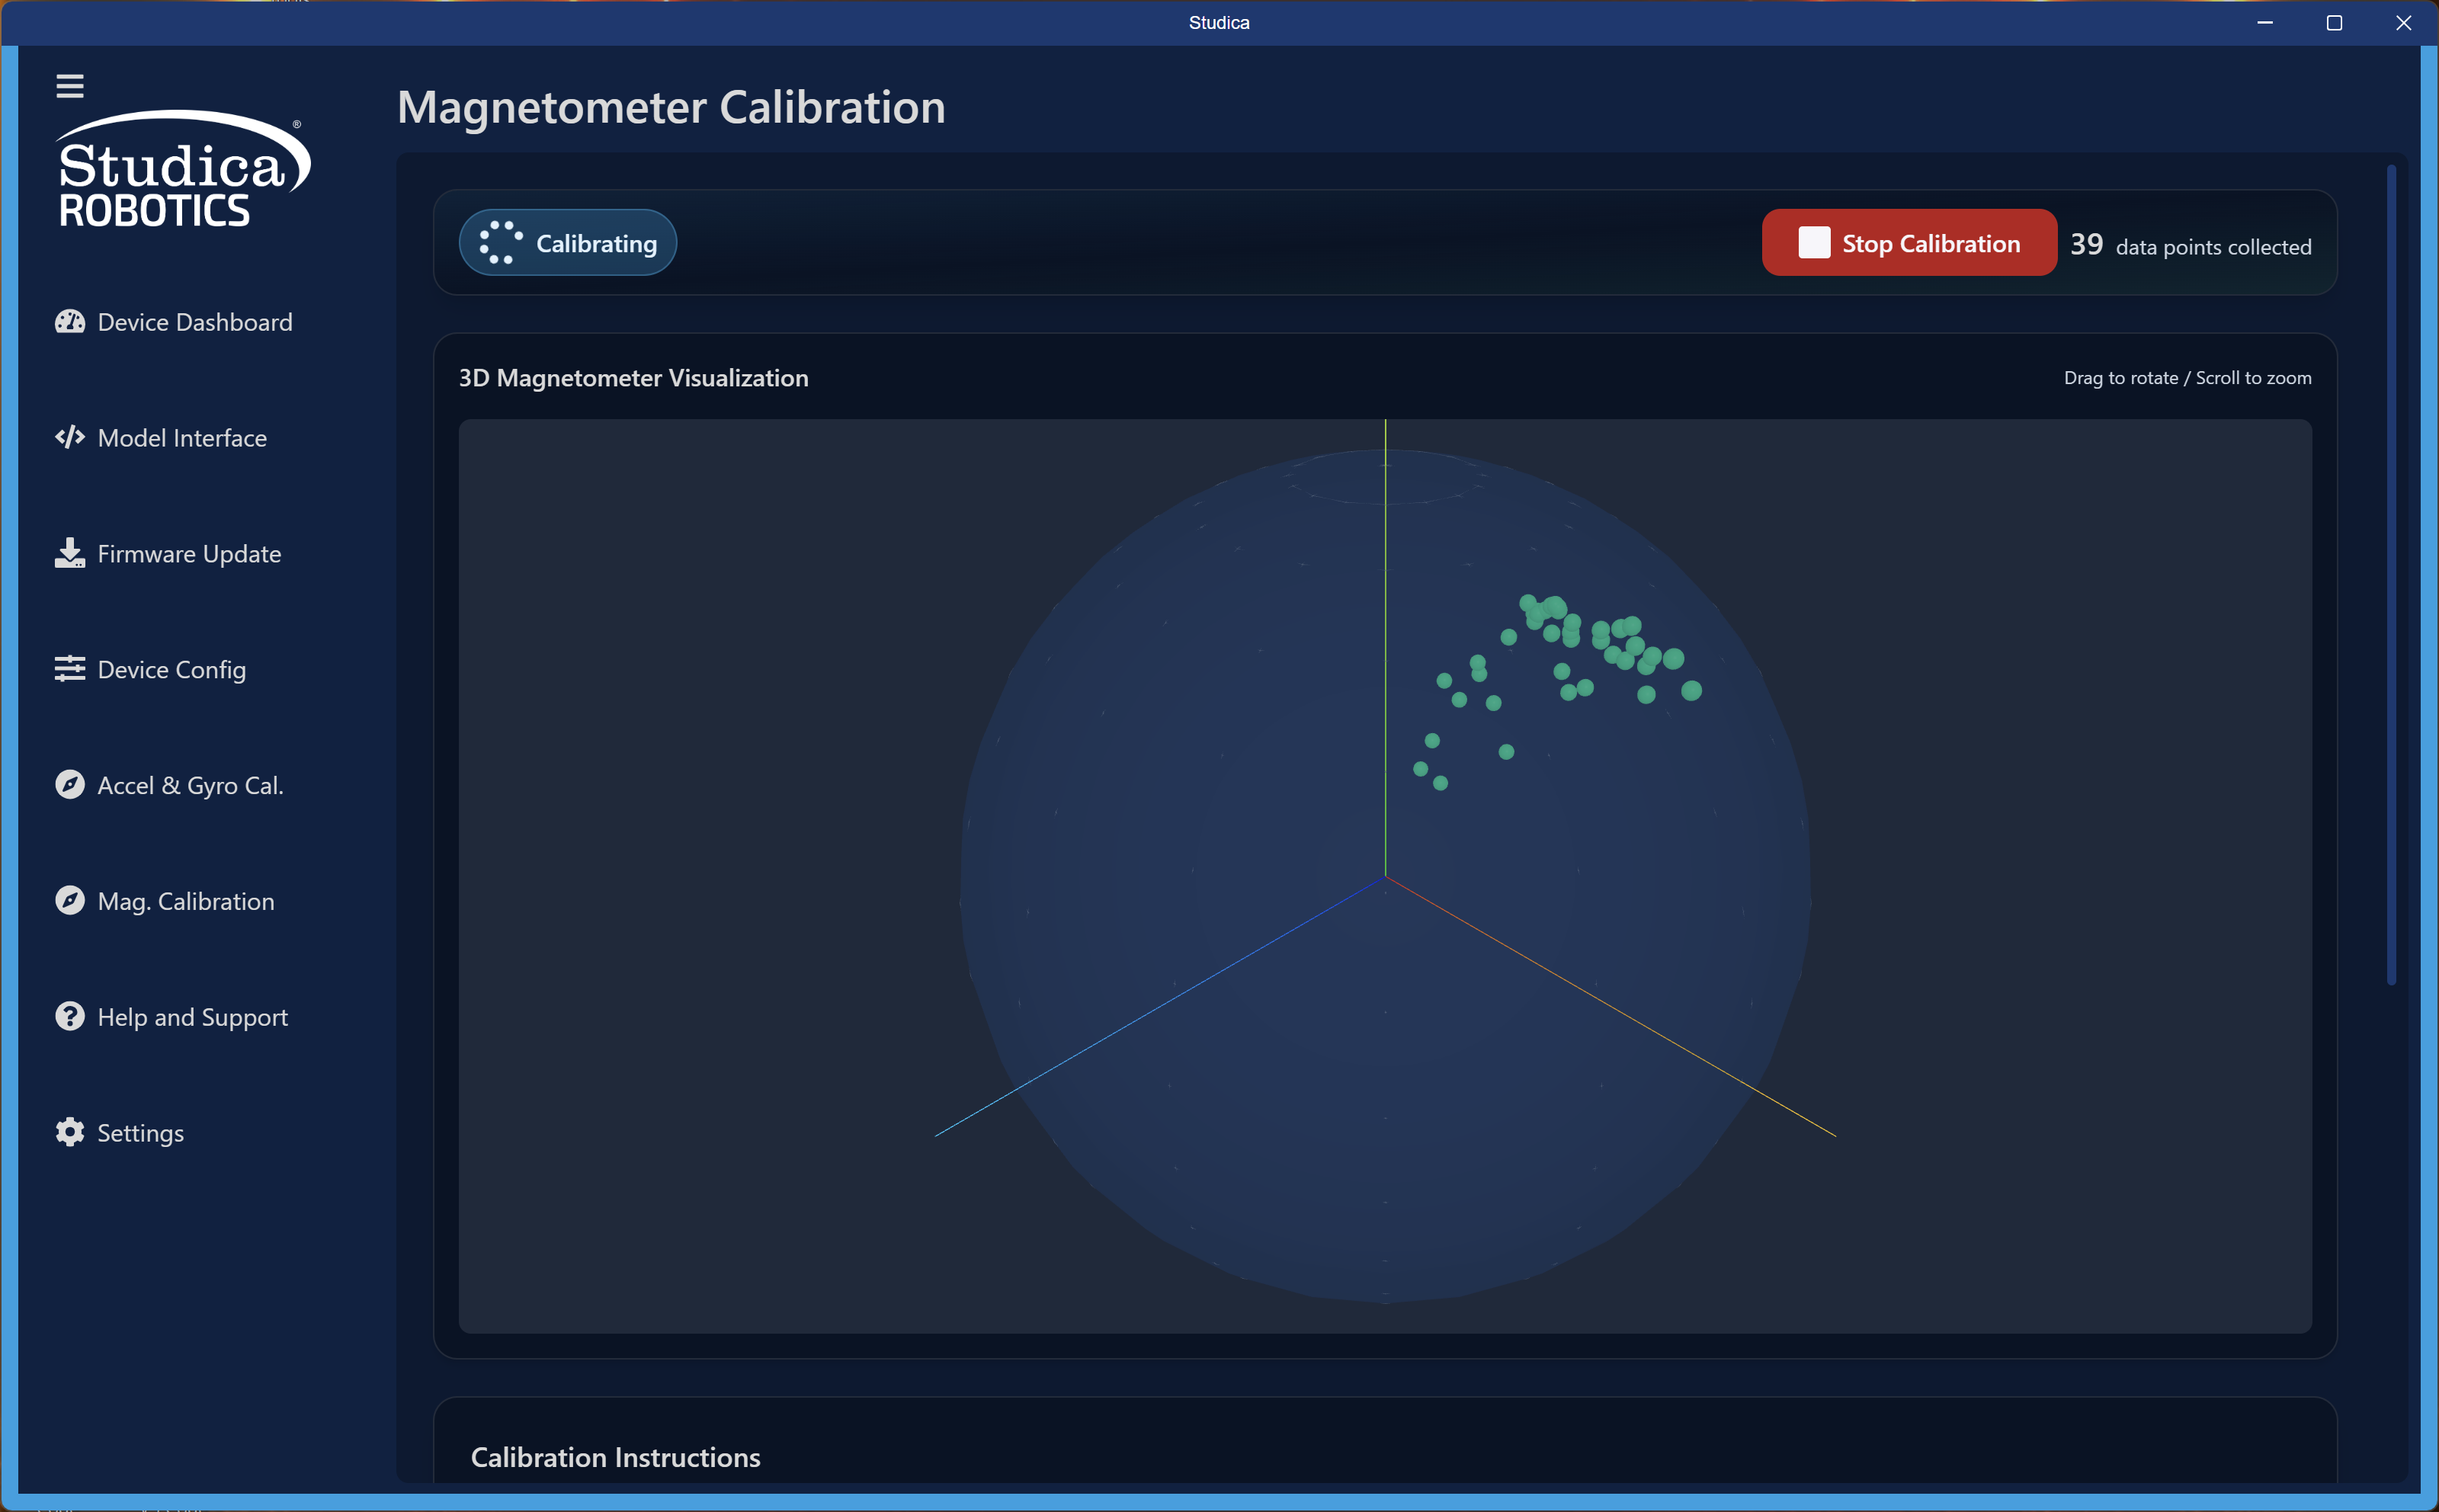Image resolution: width=2439 pixels, height=1512 pixels.
Task: Open the Device Dashboard page
Action: click(195, 322)
